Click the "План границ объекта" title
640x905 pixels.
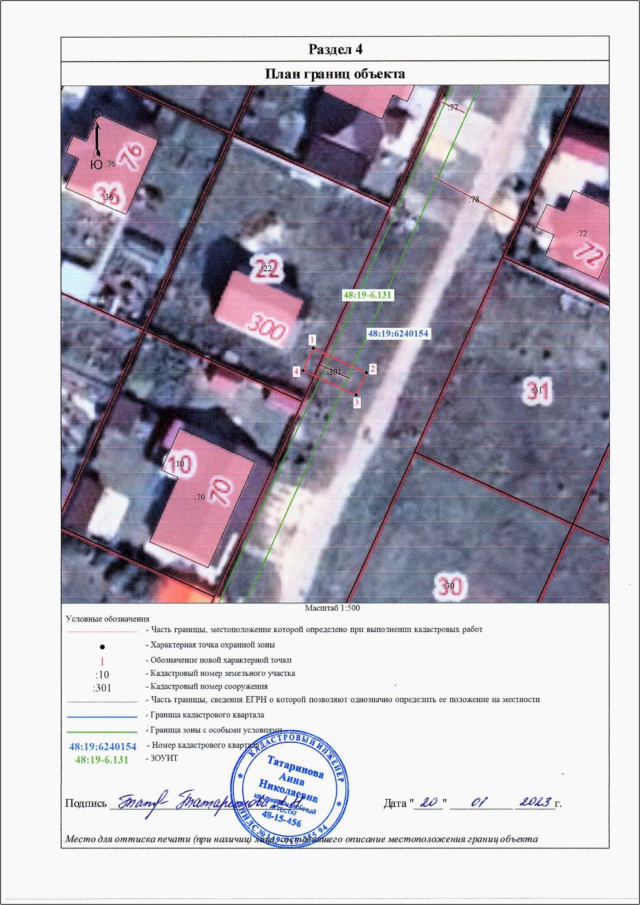[334, 73]
